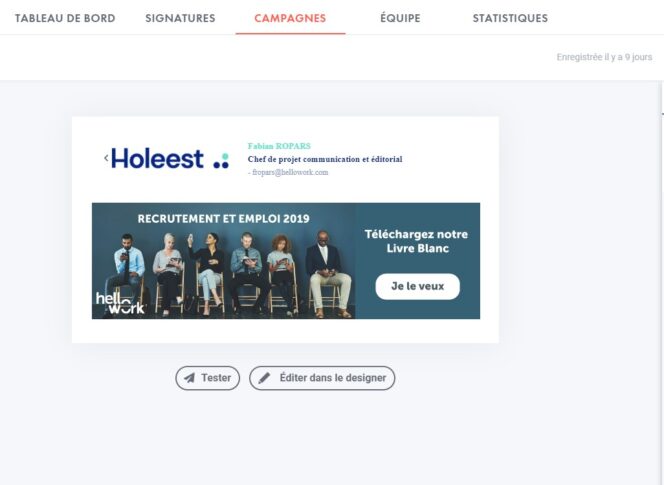Switch to the Signatures tab

point(180,18)
